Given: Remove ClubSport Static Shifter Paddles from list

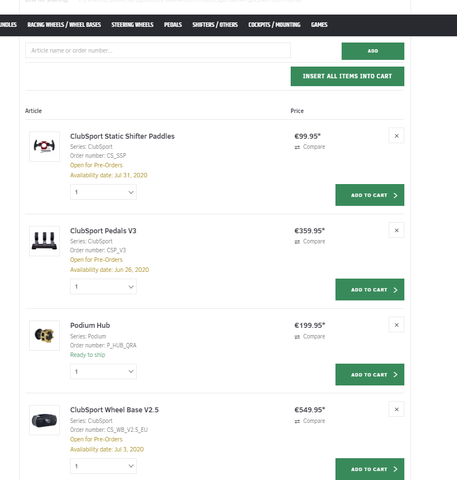Looking at the screenshot, I should [x=396, y=136].
